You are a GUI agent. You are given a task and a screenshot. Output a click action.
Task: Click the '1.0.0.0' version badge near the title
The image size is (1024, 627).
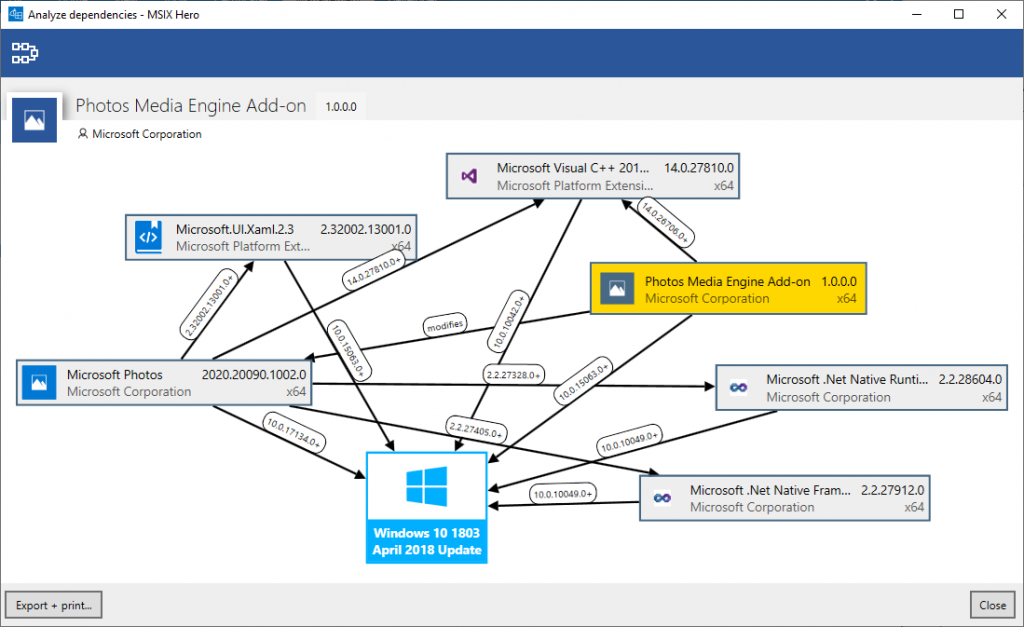tap(340, 104)
